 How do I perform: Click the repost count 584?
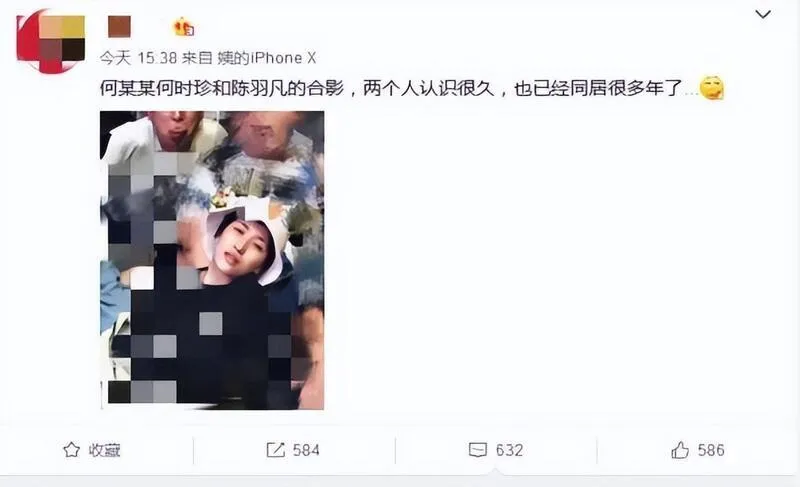[x=306, y=450]
